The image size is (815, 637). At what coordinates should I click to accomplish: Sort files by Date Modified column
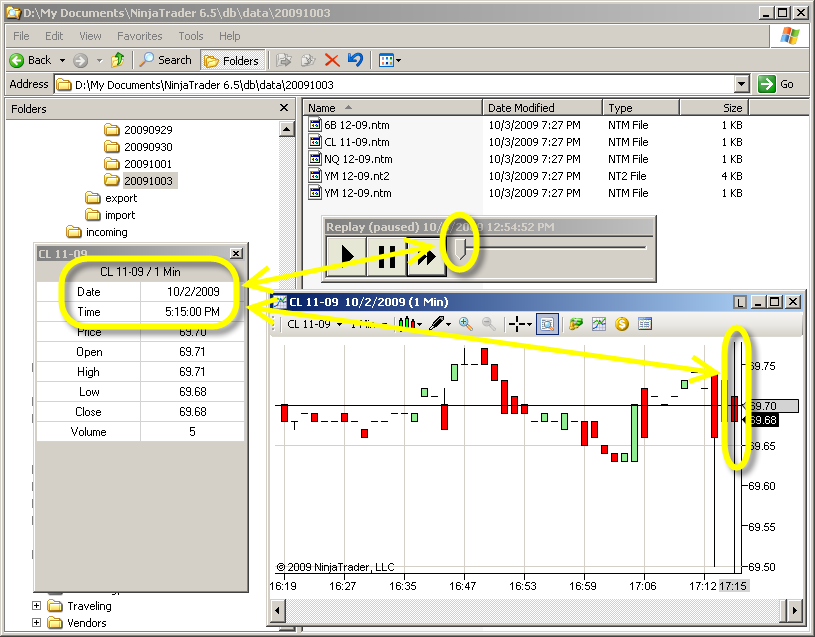point(542,108)
